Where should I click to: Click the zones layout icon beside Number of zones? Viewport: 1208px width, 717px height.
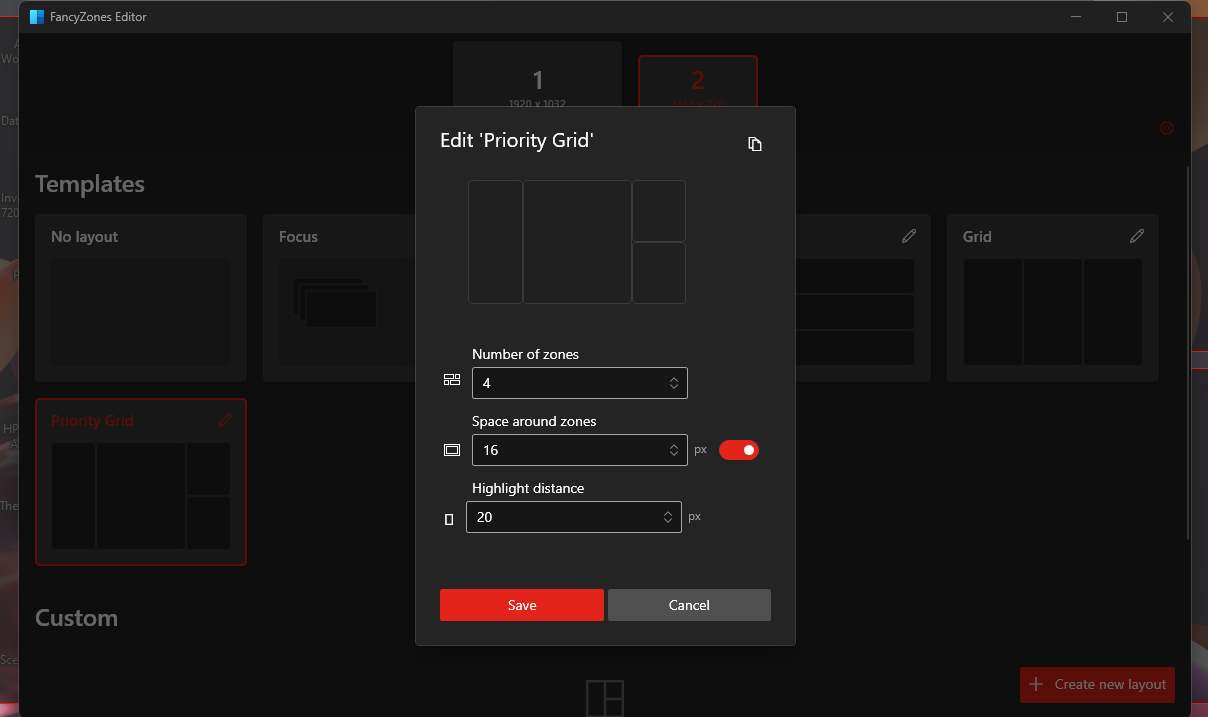pos(451,380)
